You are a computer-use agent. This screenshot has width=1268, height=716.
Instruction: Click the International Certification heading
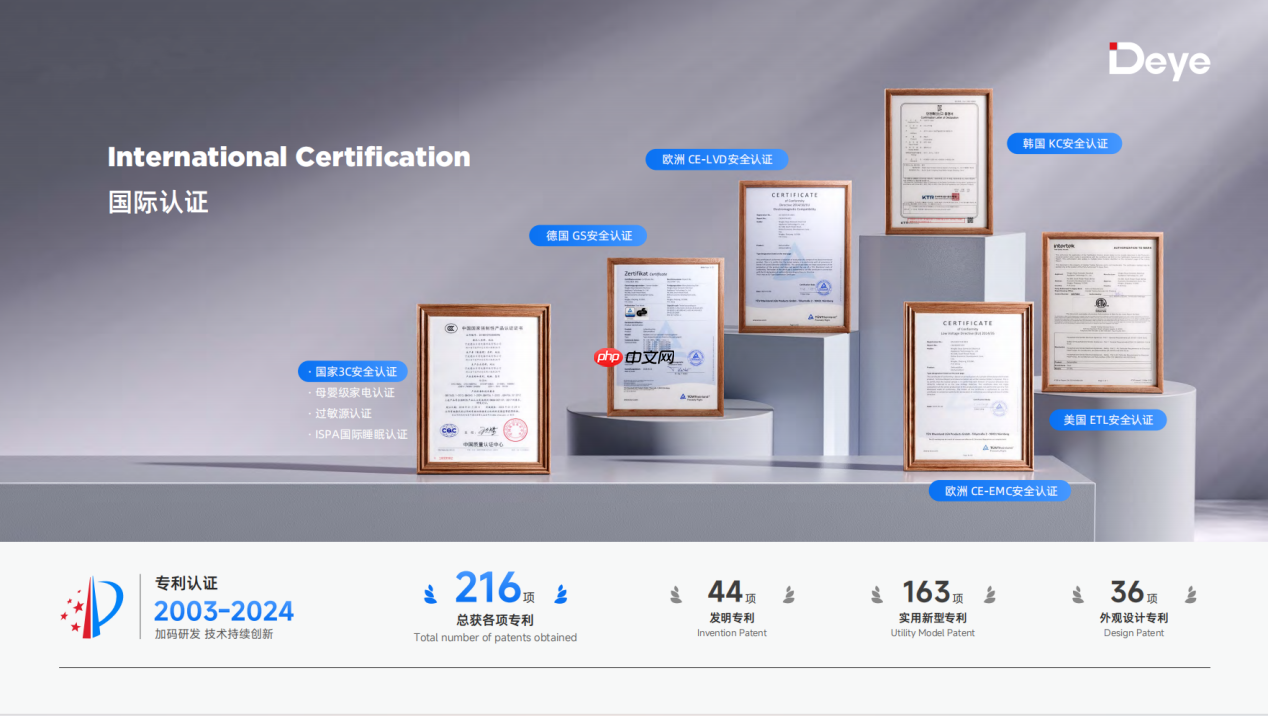click(289, 157)
